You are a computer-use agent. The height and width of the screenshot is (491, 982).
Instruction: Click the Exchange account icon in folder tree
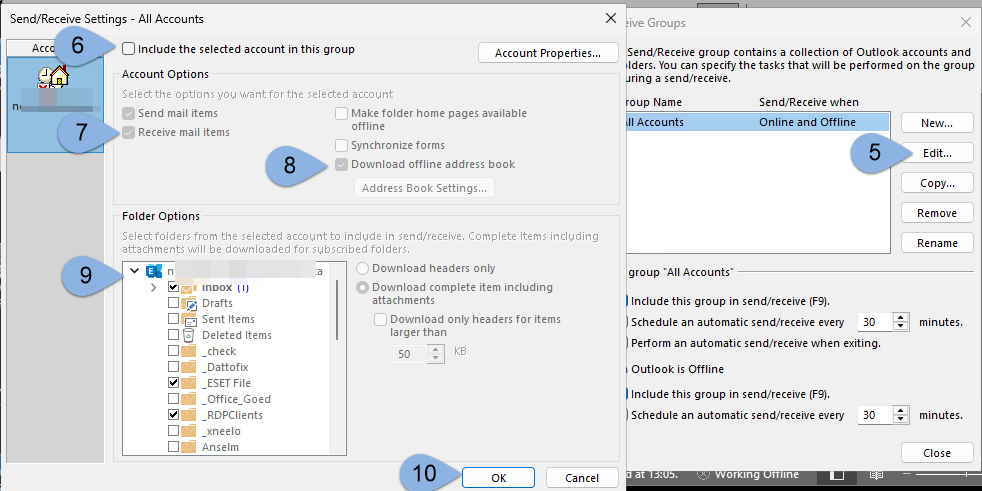coord(154,271)
